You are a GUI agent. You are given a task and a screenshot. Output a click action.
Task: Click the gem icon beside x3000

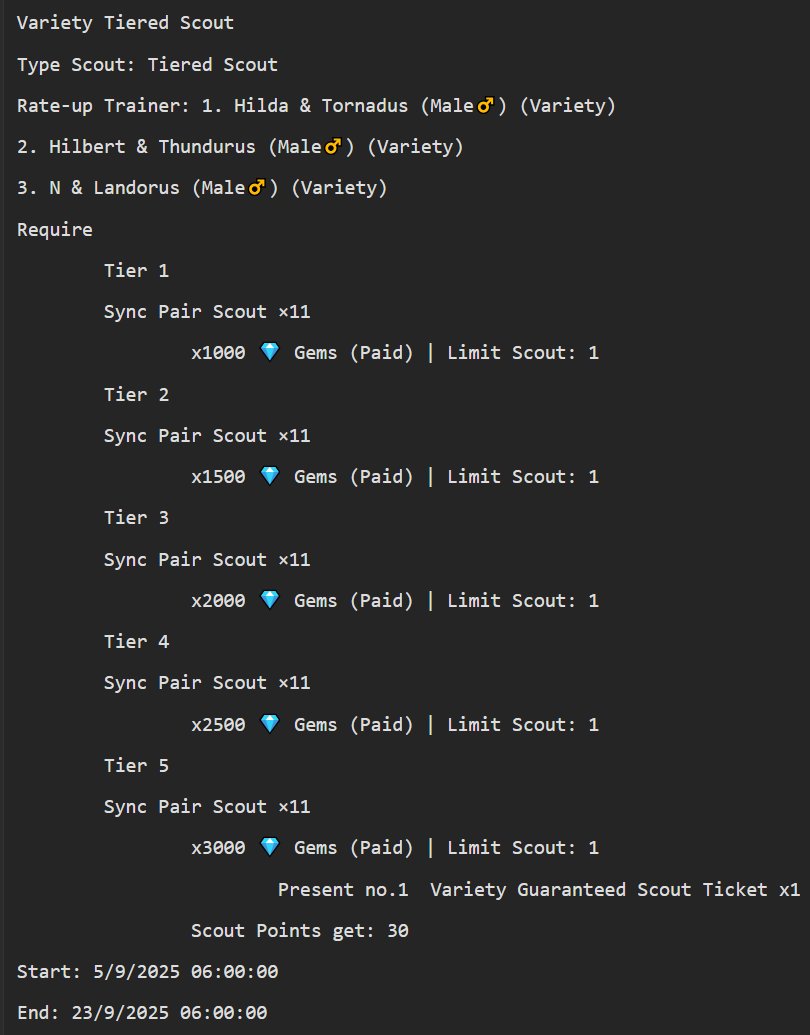[x=269, y=847]
